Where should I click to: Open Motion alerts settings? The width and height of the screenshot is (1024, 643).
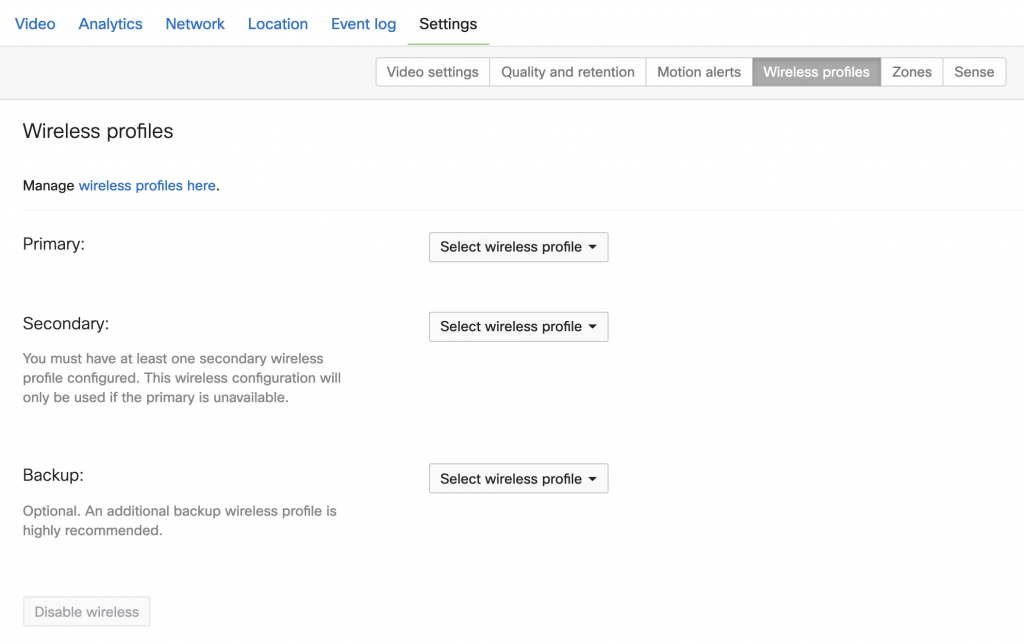698,72
